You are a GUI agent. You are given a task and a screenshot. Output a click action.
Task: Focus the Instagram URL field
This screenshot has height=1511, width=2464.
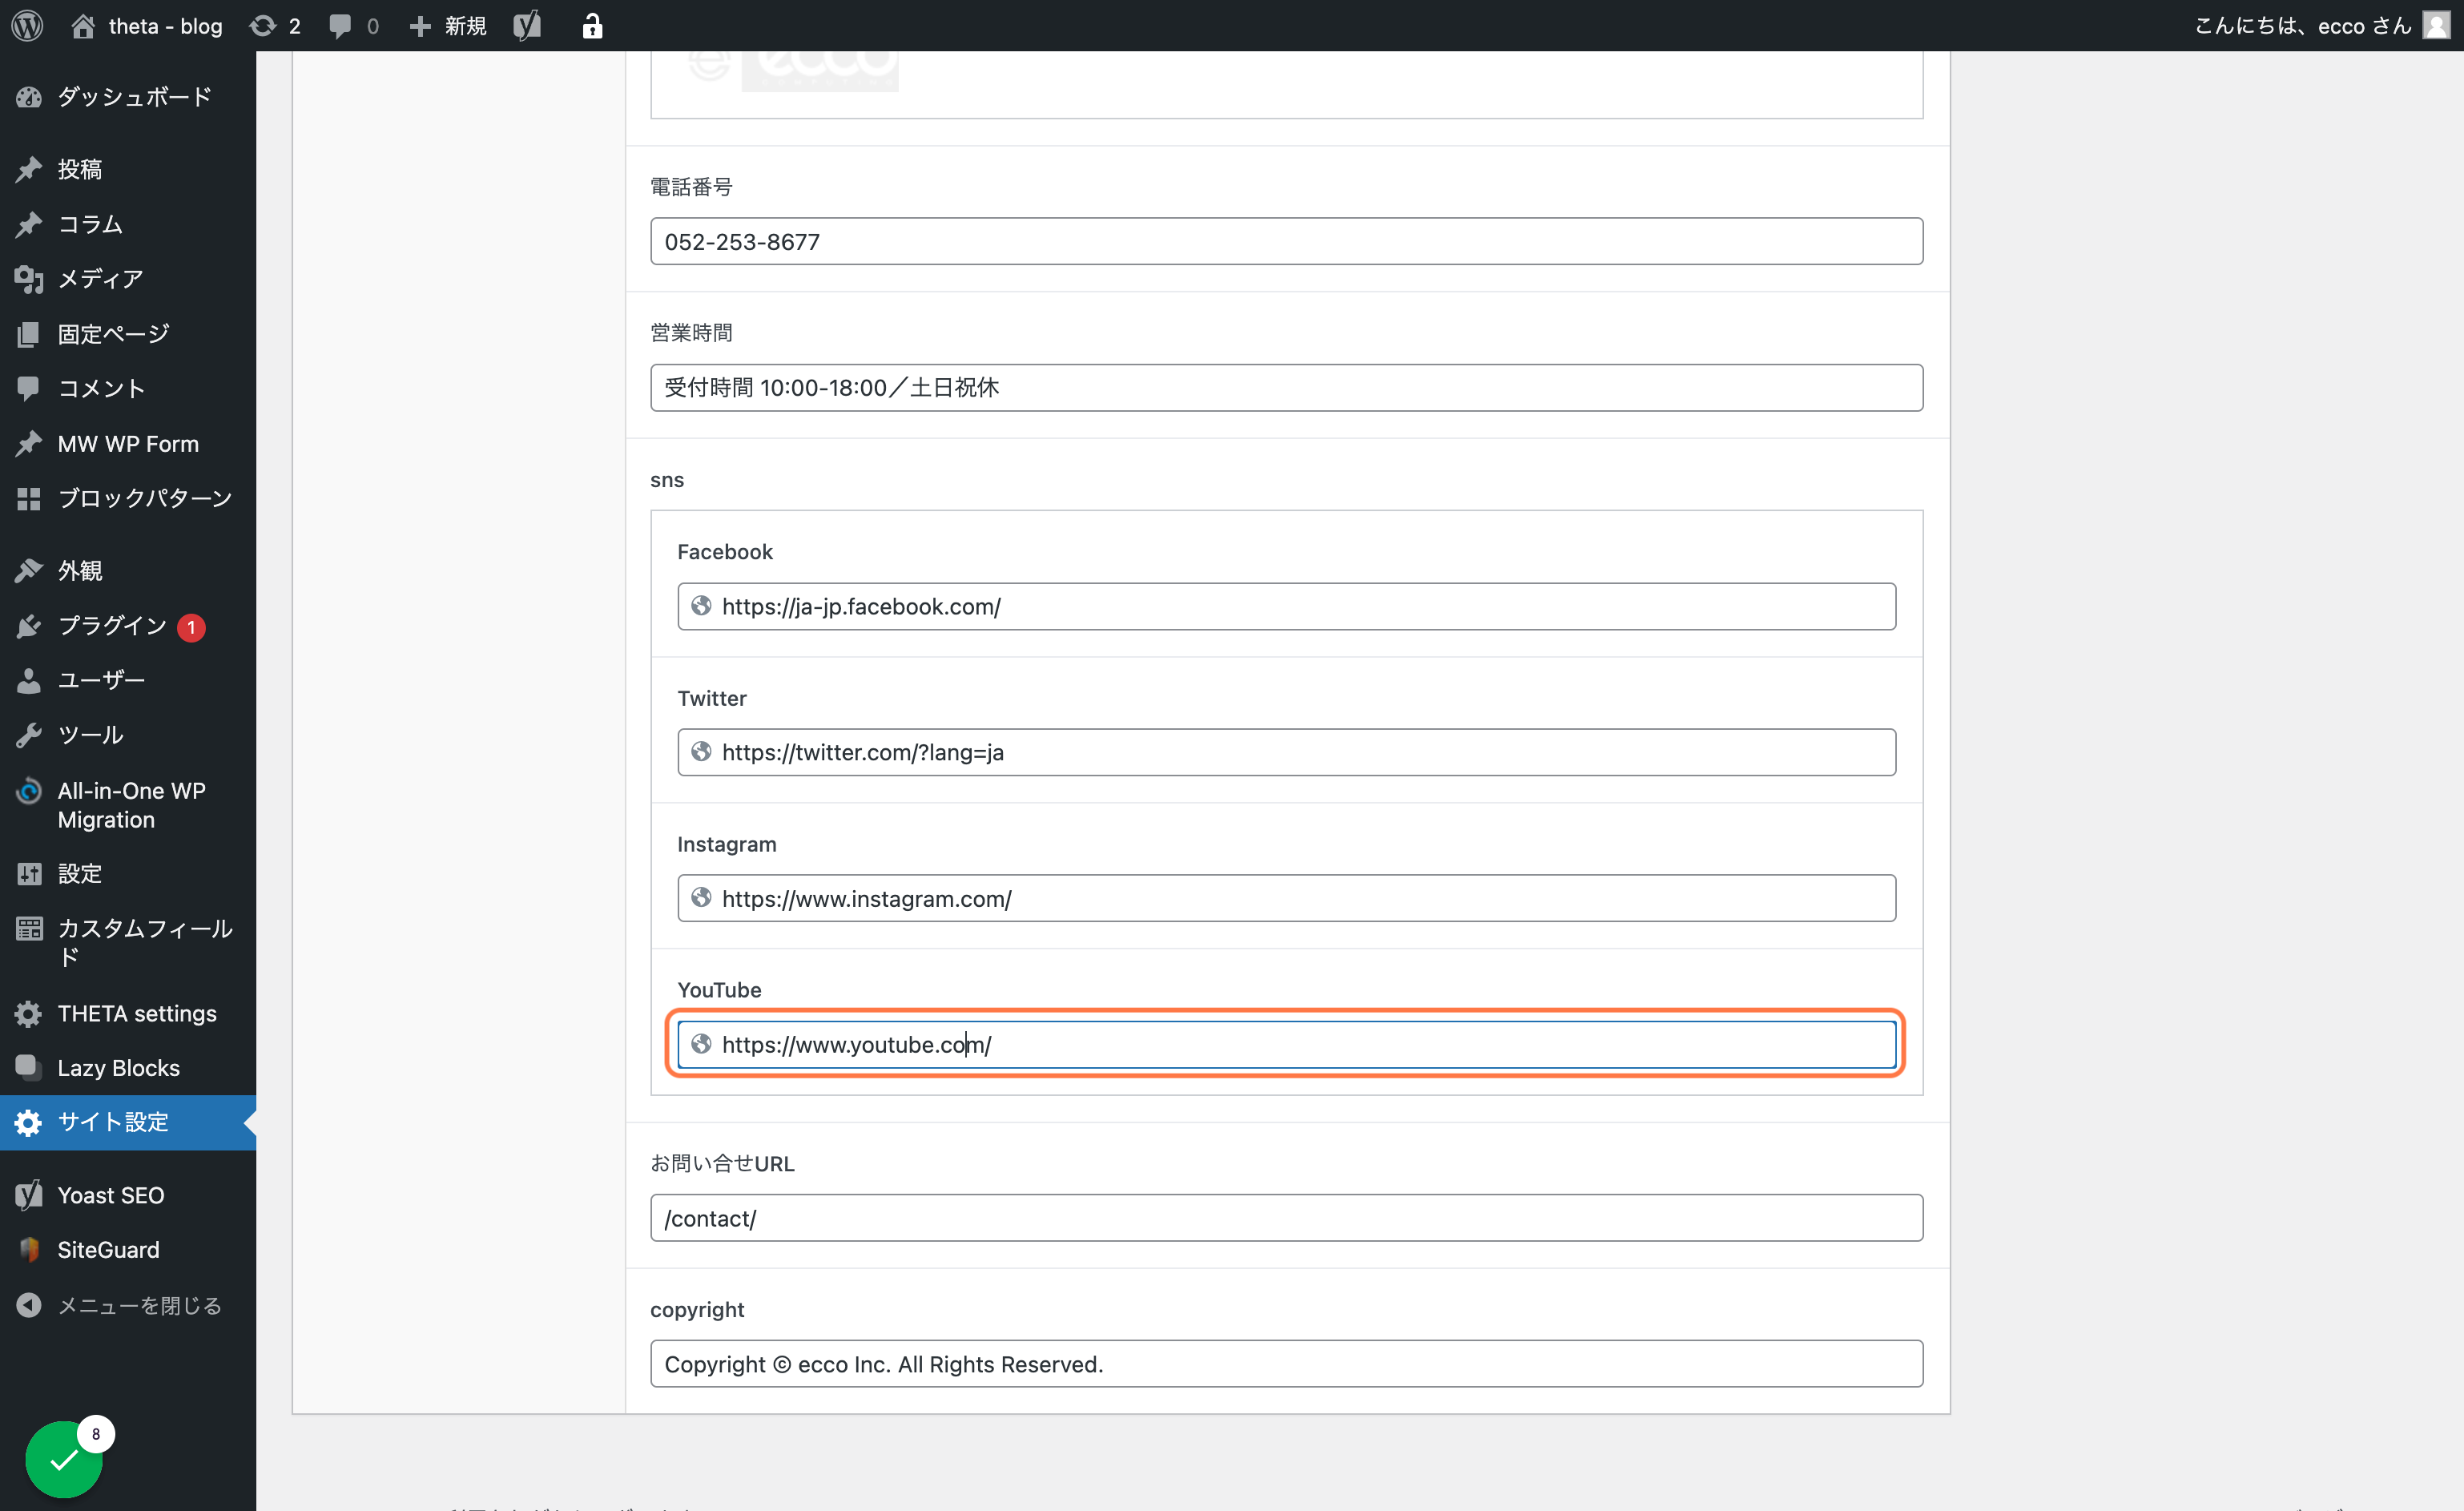click(1286, 898)
